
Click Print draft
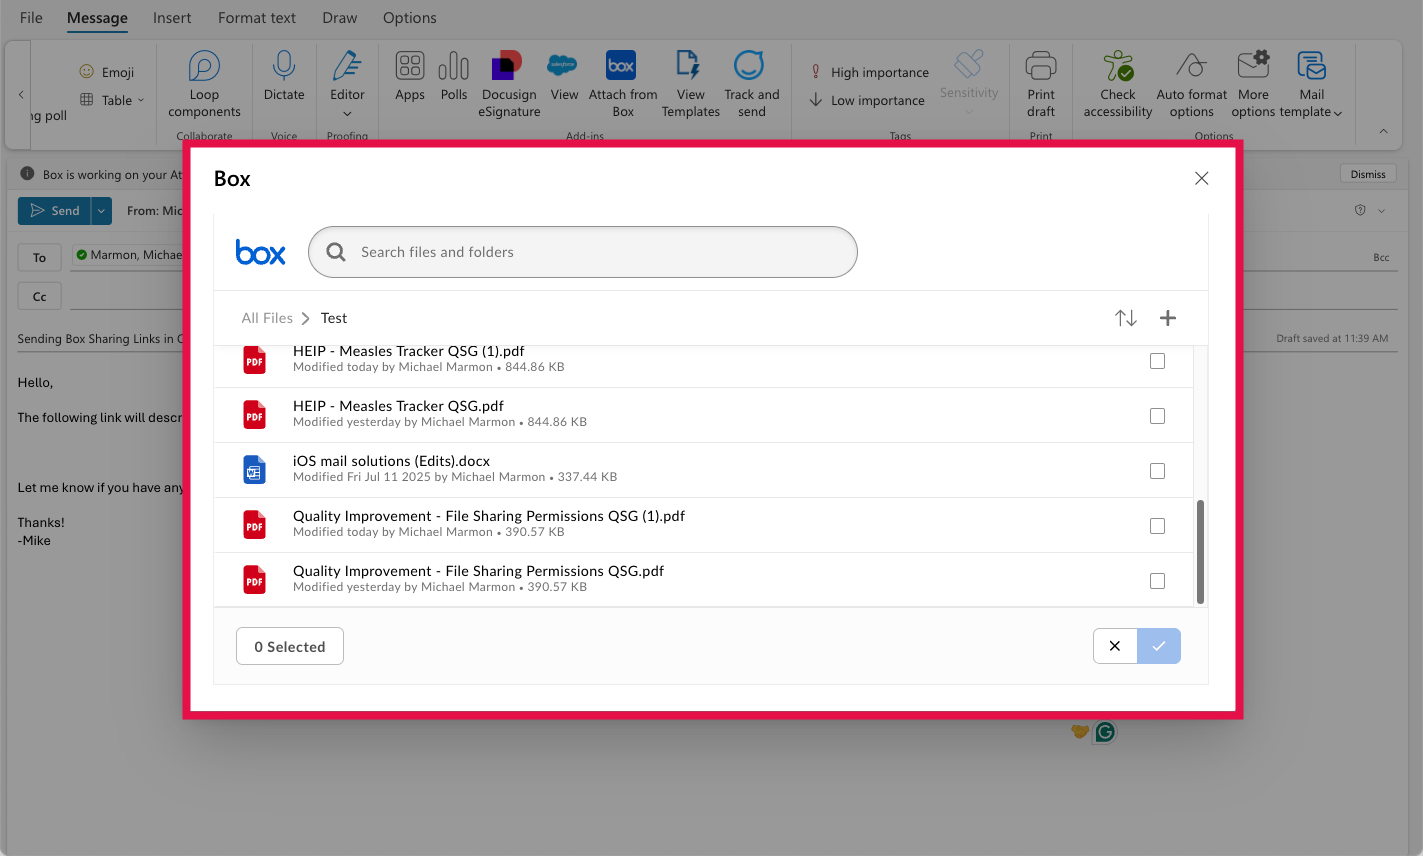pos(1041,84)
